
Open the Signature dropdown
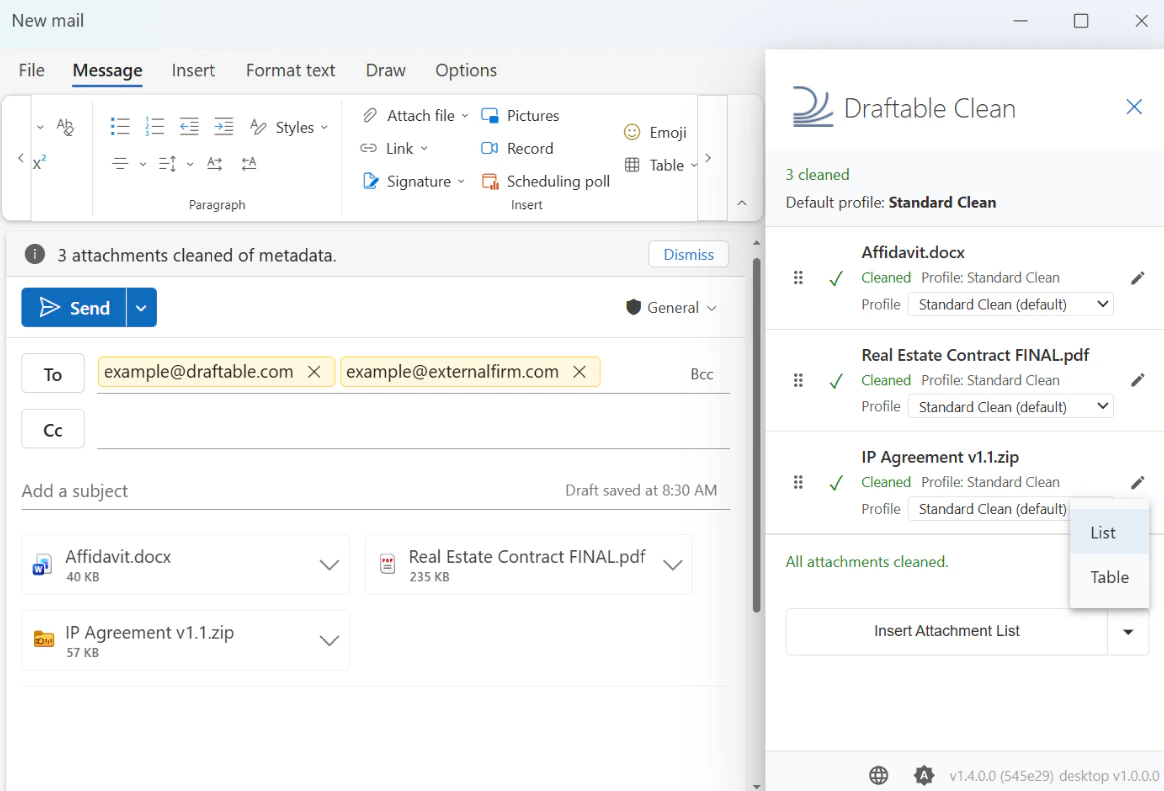coord(461,182)
